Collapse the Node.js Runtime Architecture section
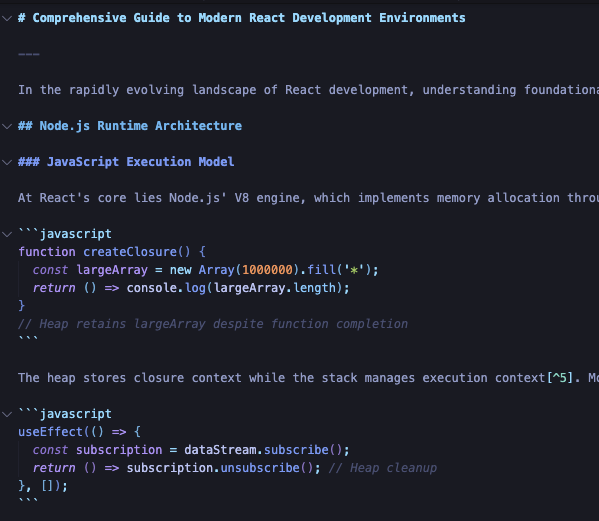Image resolution: width=599 pixels, height=521 pixels. 7,126
